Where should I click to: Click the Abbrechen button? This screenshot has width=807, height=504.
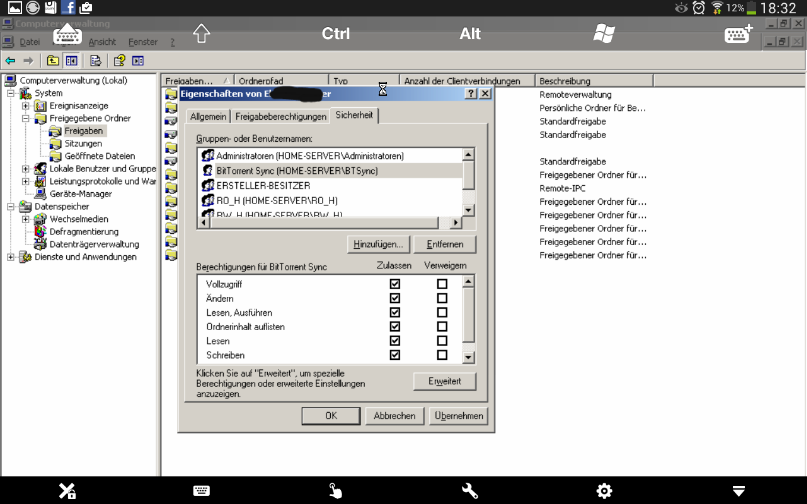click(394, 416)
